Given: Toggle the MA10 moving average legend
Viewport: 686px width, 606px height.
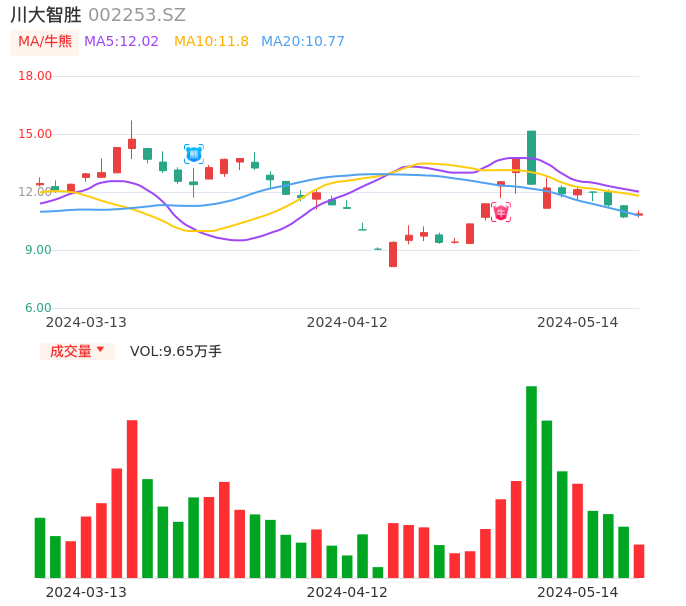Looking at the screenshot, I should click(211, 41).
